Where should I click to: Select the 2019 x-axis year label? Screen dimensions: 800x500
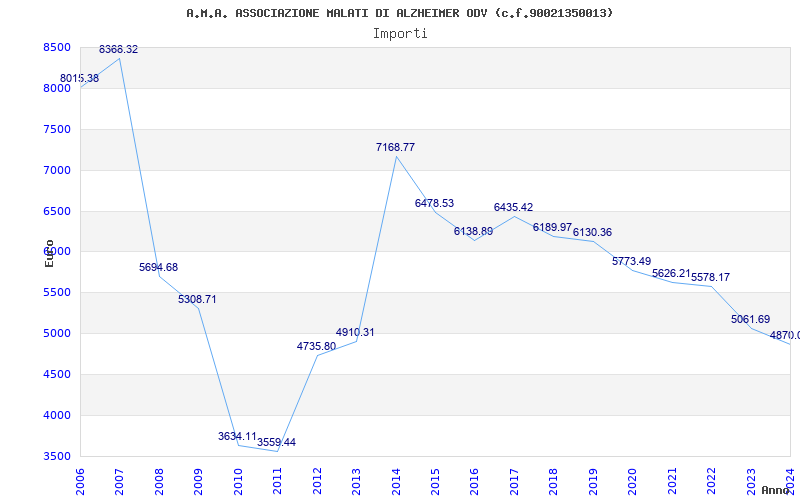point(593,481)
